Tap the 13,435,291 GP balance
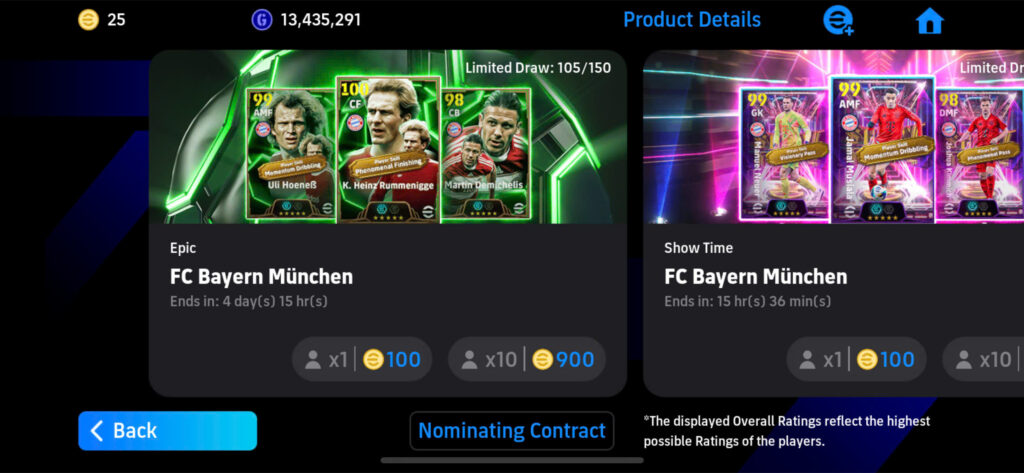The width and height of the screenshot is (1024, 473). pos(321,20)
